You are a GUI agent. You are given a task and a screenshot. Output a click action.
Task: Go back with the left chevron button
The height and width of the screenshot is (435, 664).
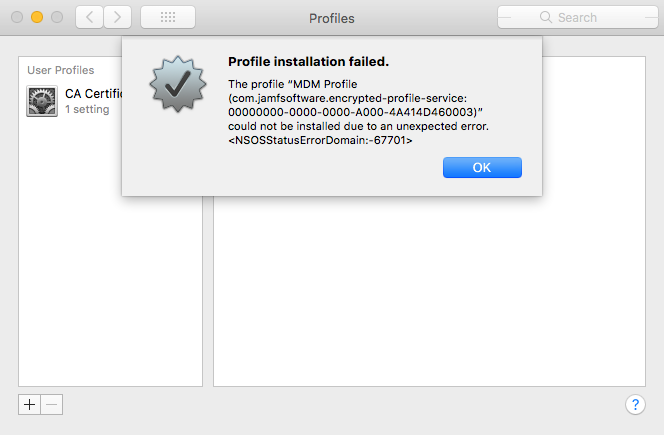[89, 17]
